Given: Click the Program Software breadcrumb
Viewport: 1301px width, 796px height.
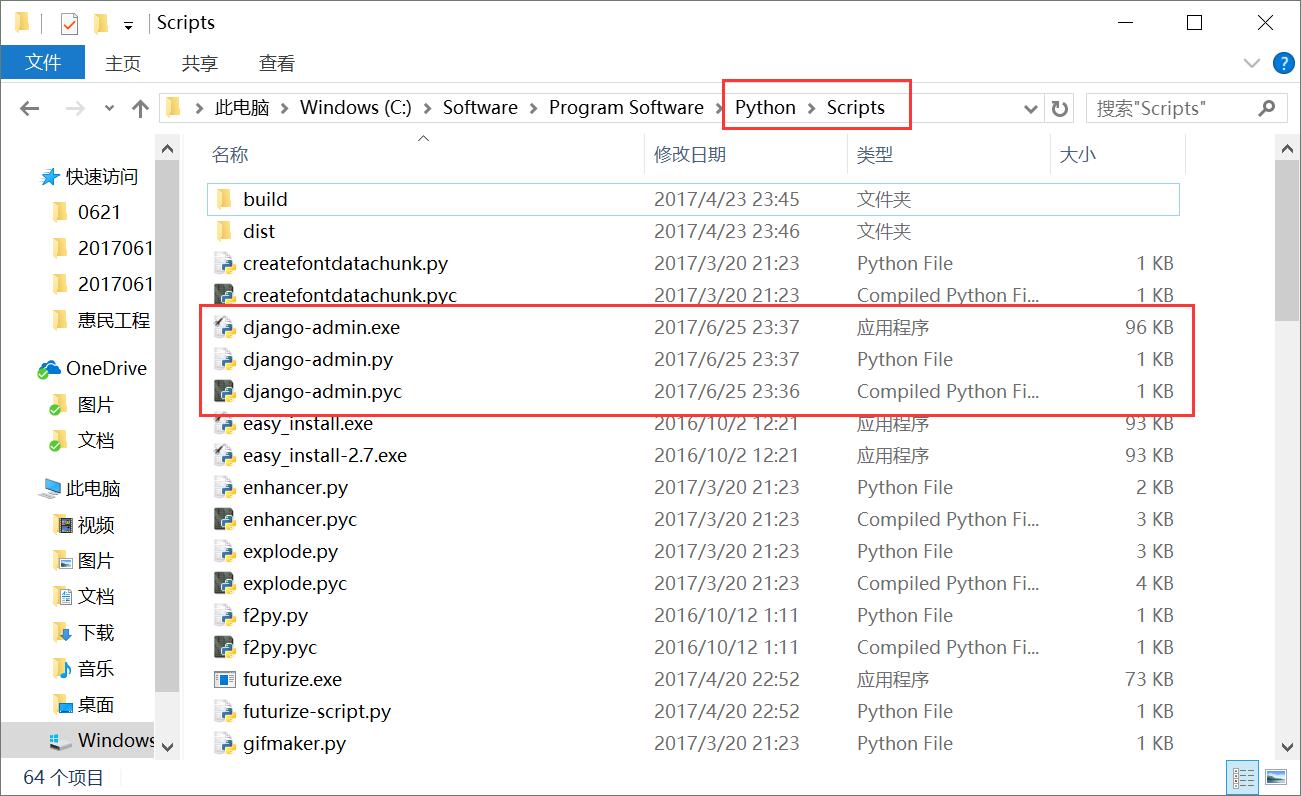Looking at the screenshot, I should (x=626, y=108).
